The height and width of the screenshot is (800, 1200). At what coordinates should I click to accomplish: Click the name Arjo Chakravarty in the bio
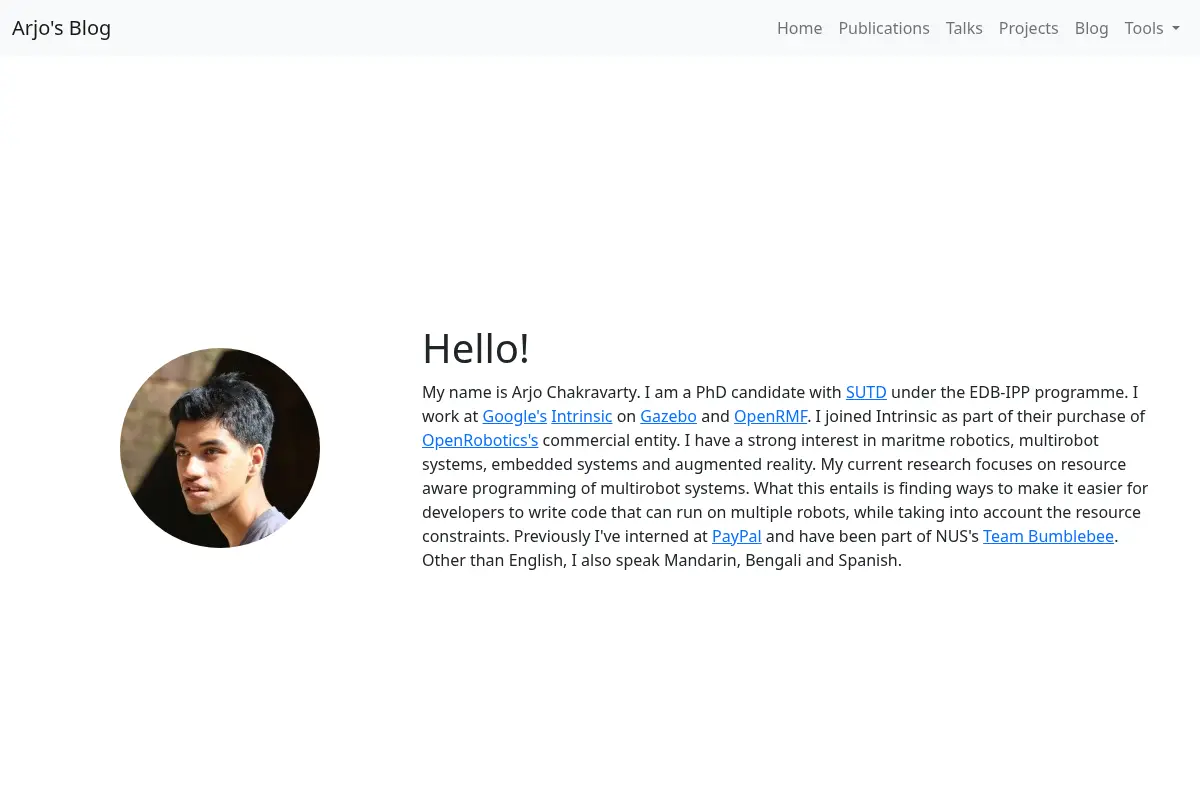pyautogui.click(x=575, y=392)
